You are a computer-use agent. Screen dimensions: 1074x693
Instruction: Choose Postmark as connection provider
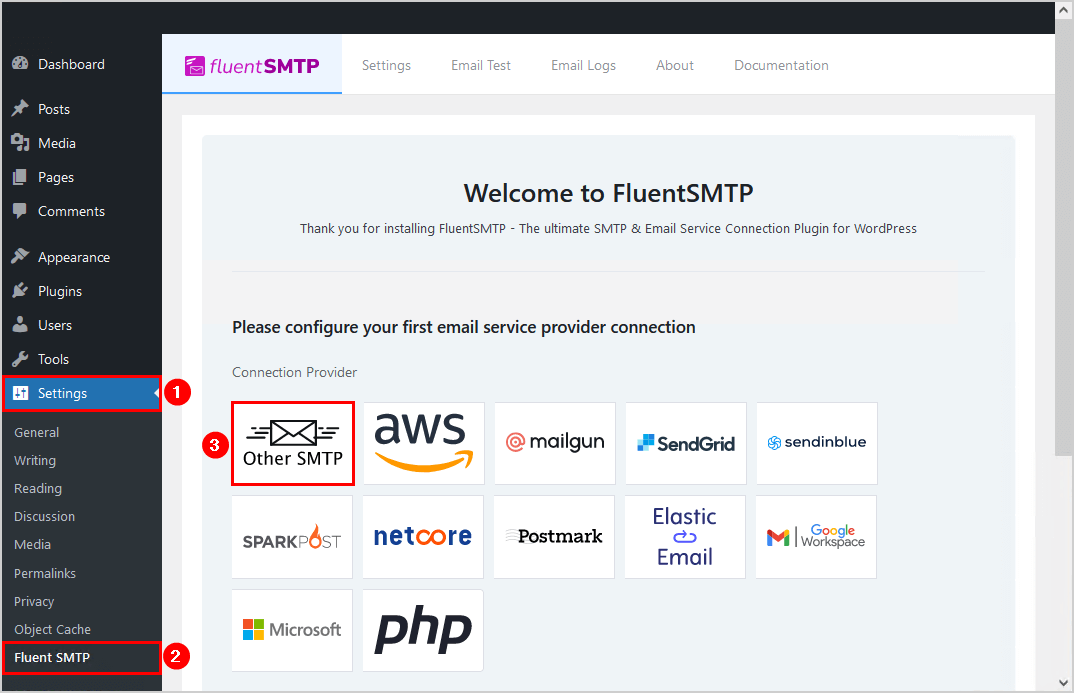click(554, 537)
